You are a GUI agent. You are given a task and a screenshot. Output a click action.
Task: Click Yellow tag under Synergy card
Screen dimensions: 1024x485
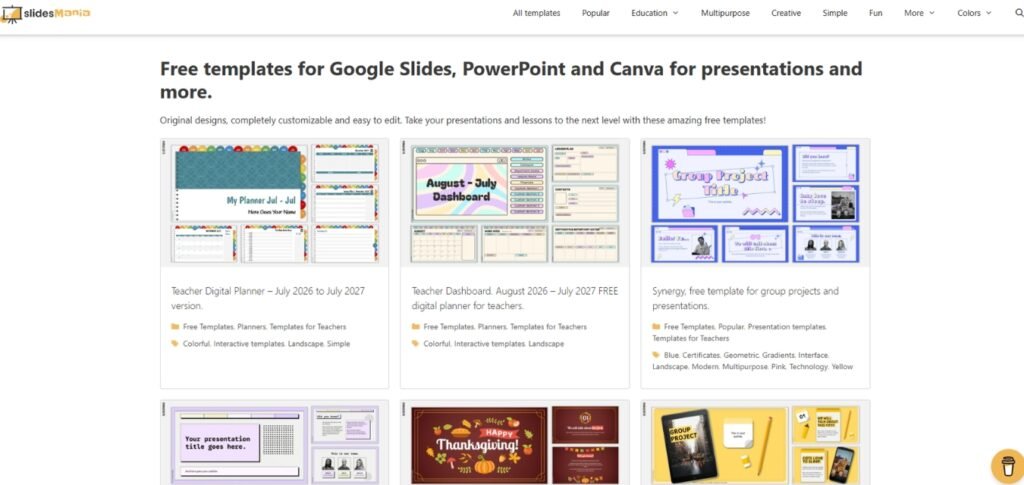coord(842,367)
